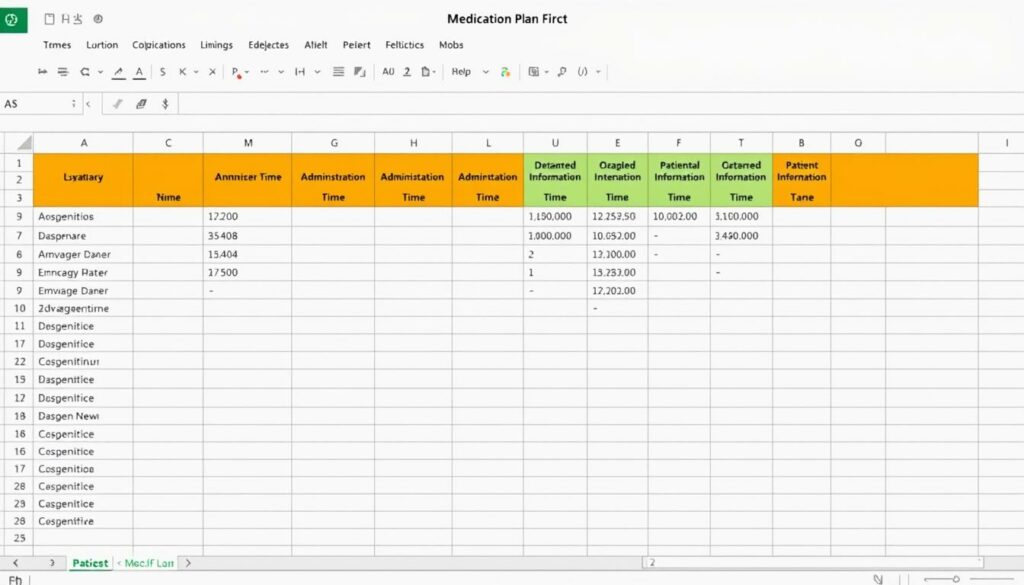
Task: Adjust the zoom slider in the status bar
Action: pos(955,579)
